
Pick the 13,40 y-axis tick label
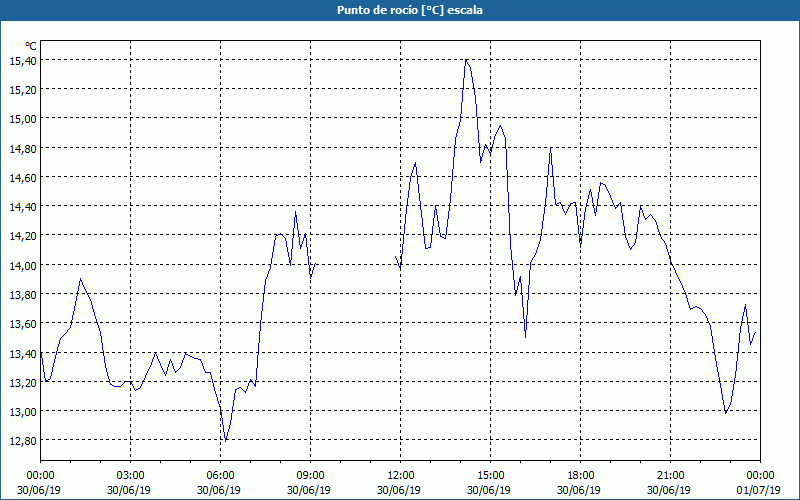tap(22, 353)
